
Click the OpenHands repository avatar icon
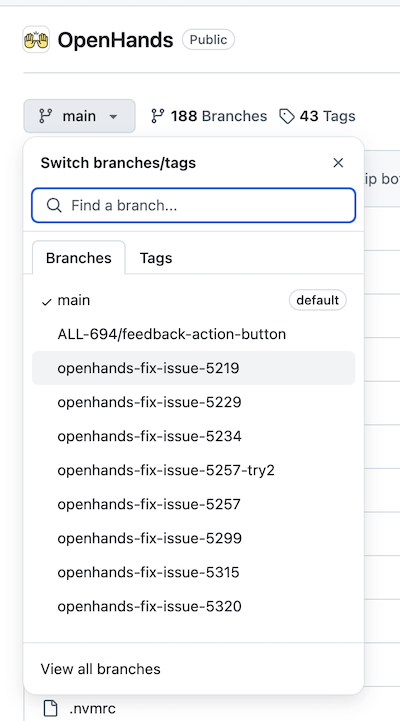36,40
